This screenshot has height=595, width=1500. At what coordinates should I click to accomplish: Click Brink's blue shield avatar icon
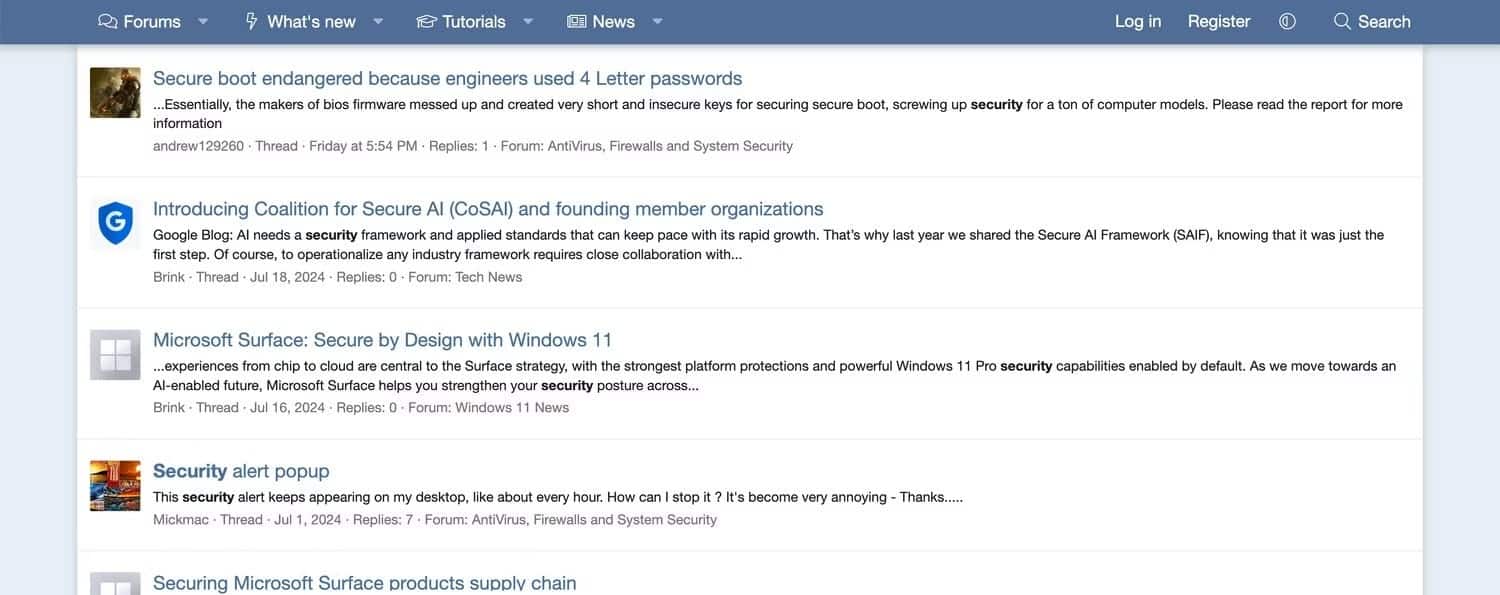(115, 224)
